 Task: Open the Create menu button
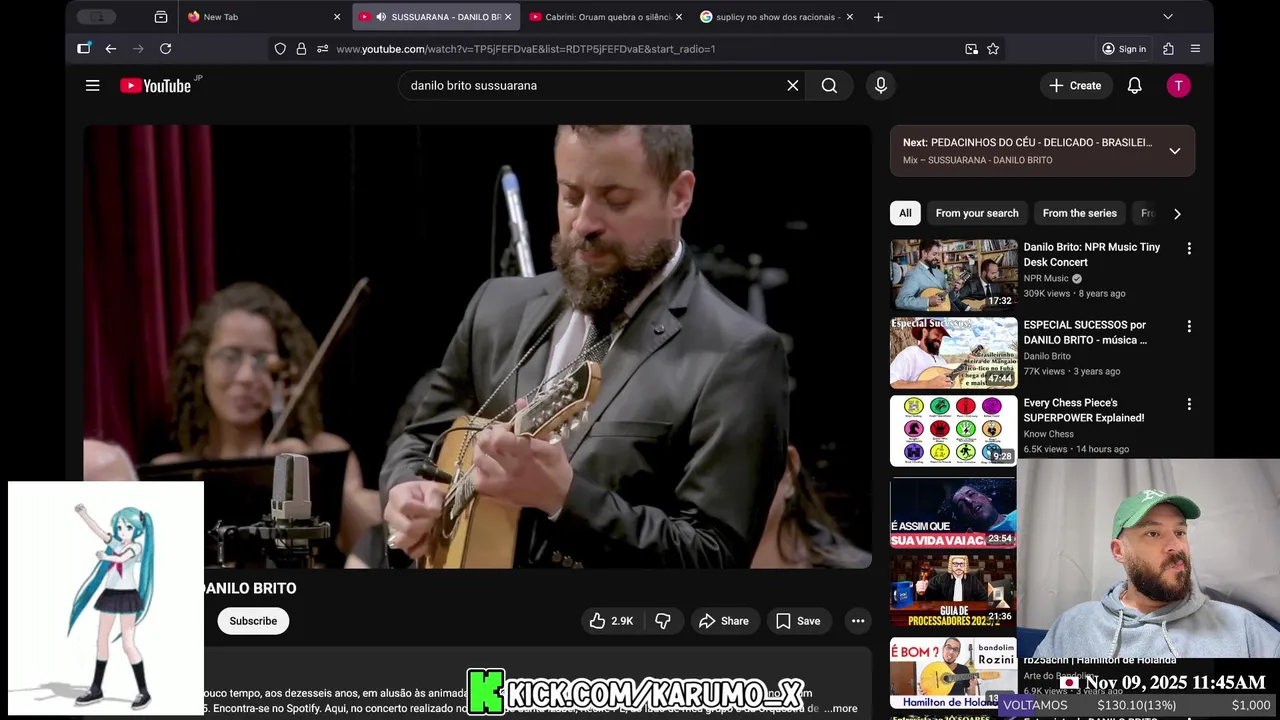click(1075, 86)
